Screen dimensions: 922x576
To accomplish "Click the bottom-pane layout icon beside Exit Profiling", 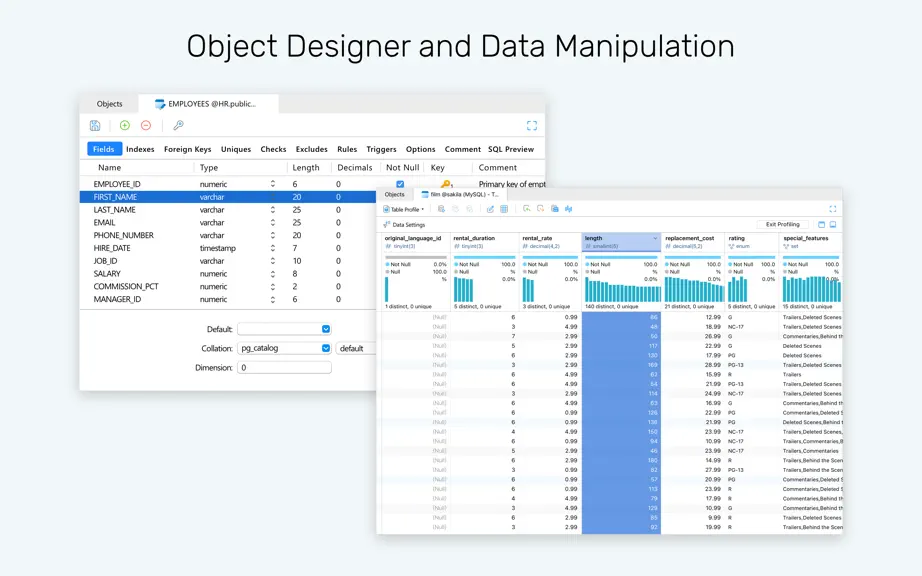I will tap(833, 225).
